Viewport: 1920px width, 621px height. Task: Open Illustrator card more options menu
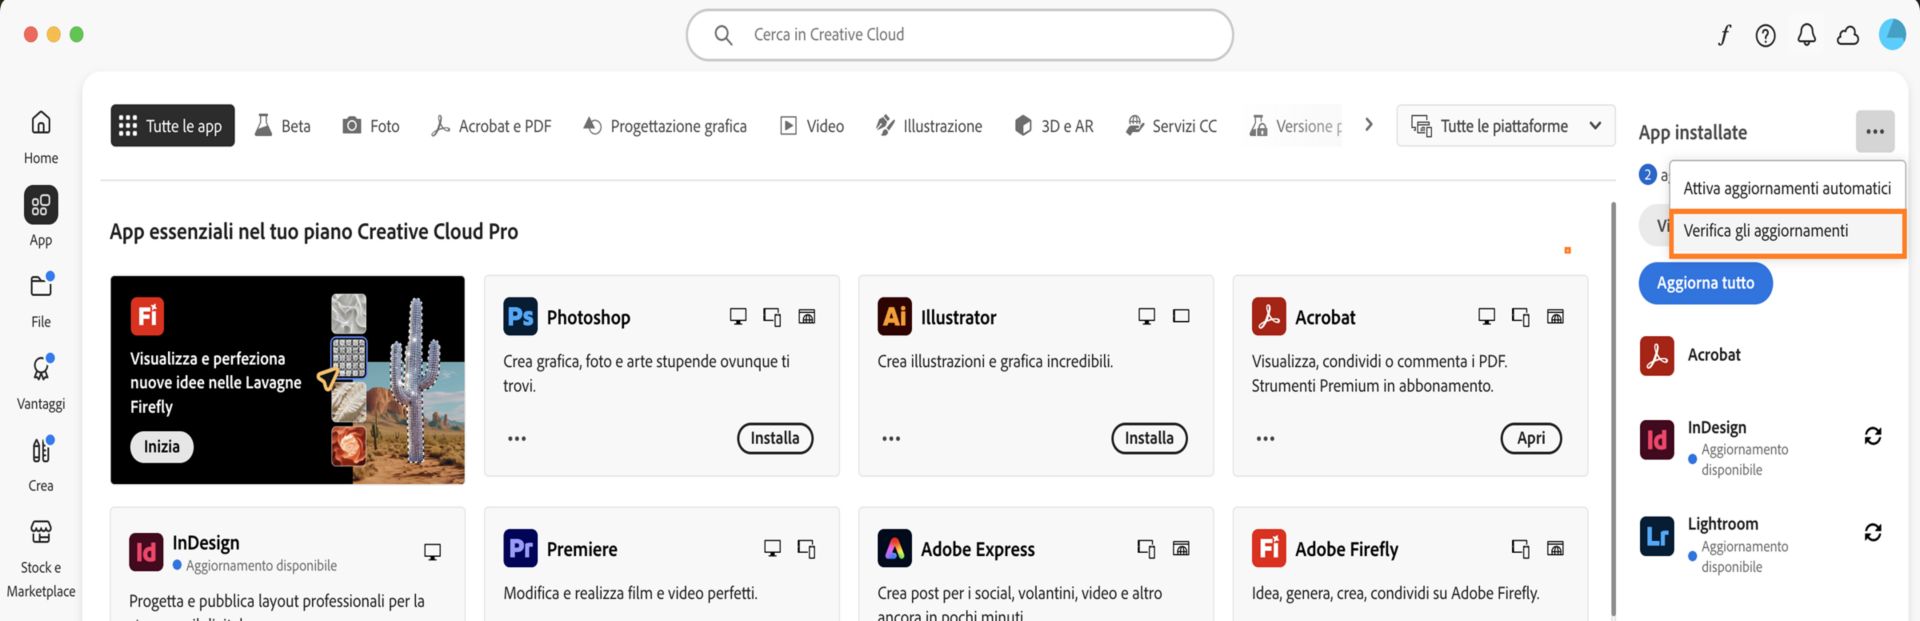(x=891, y=439)
